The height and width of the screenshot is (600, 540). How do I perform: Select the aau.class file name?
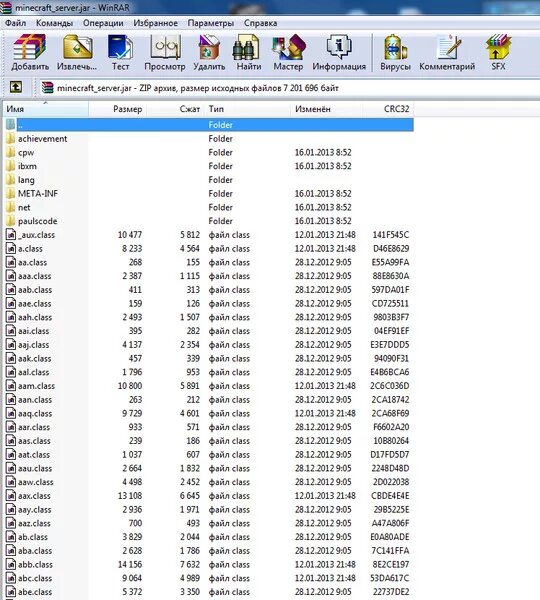pos(35,468)
